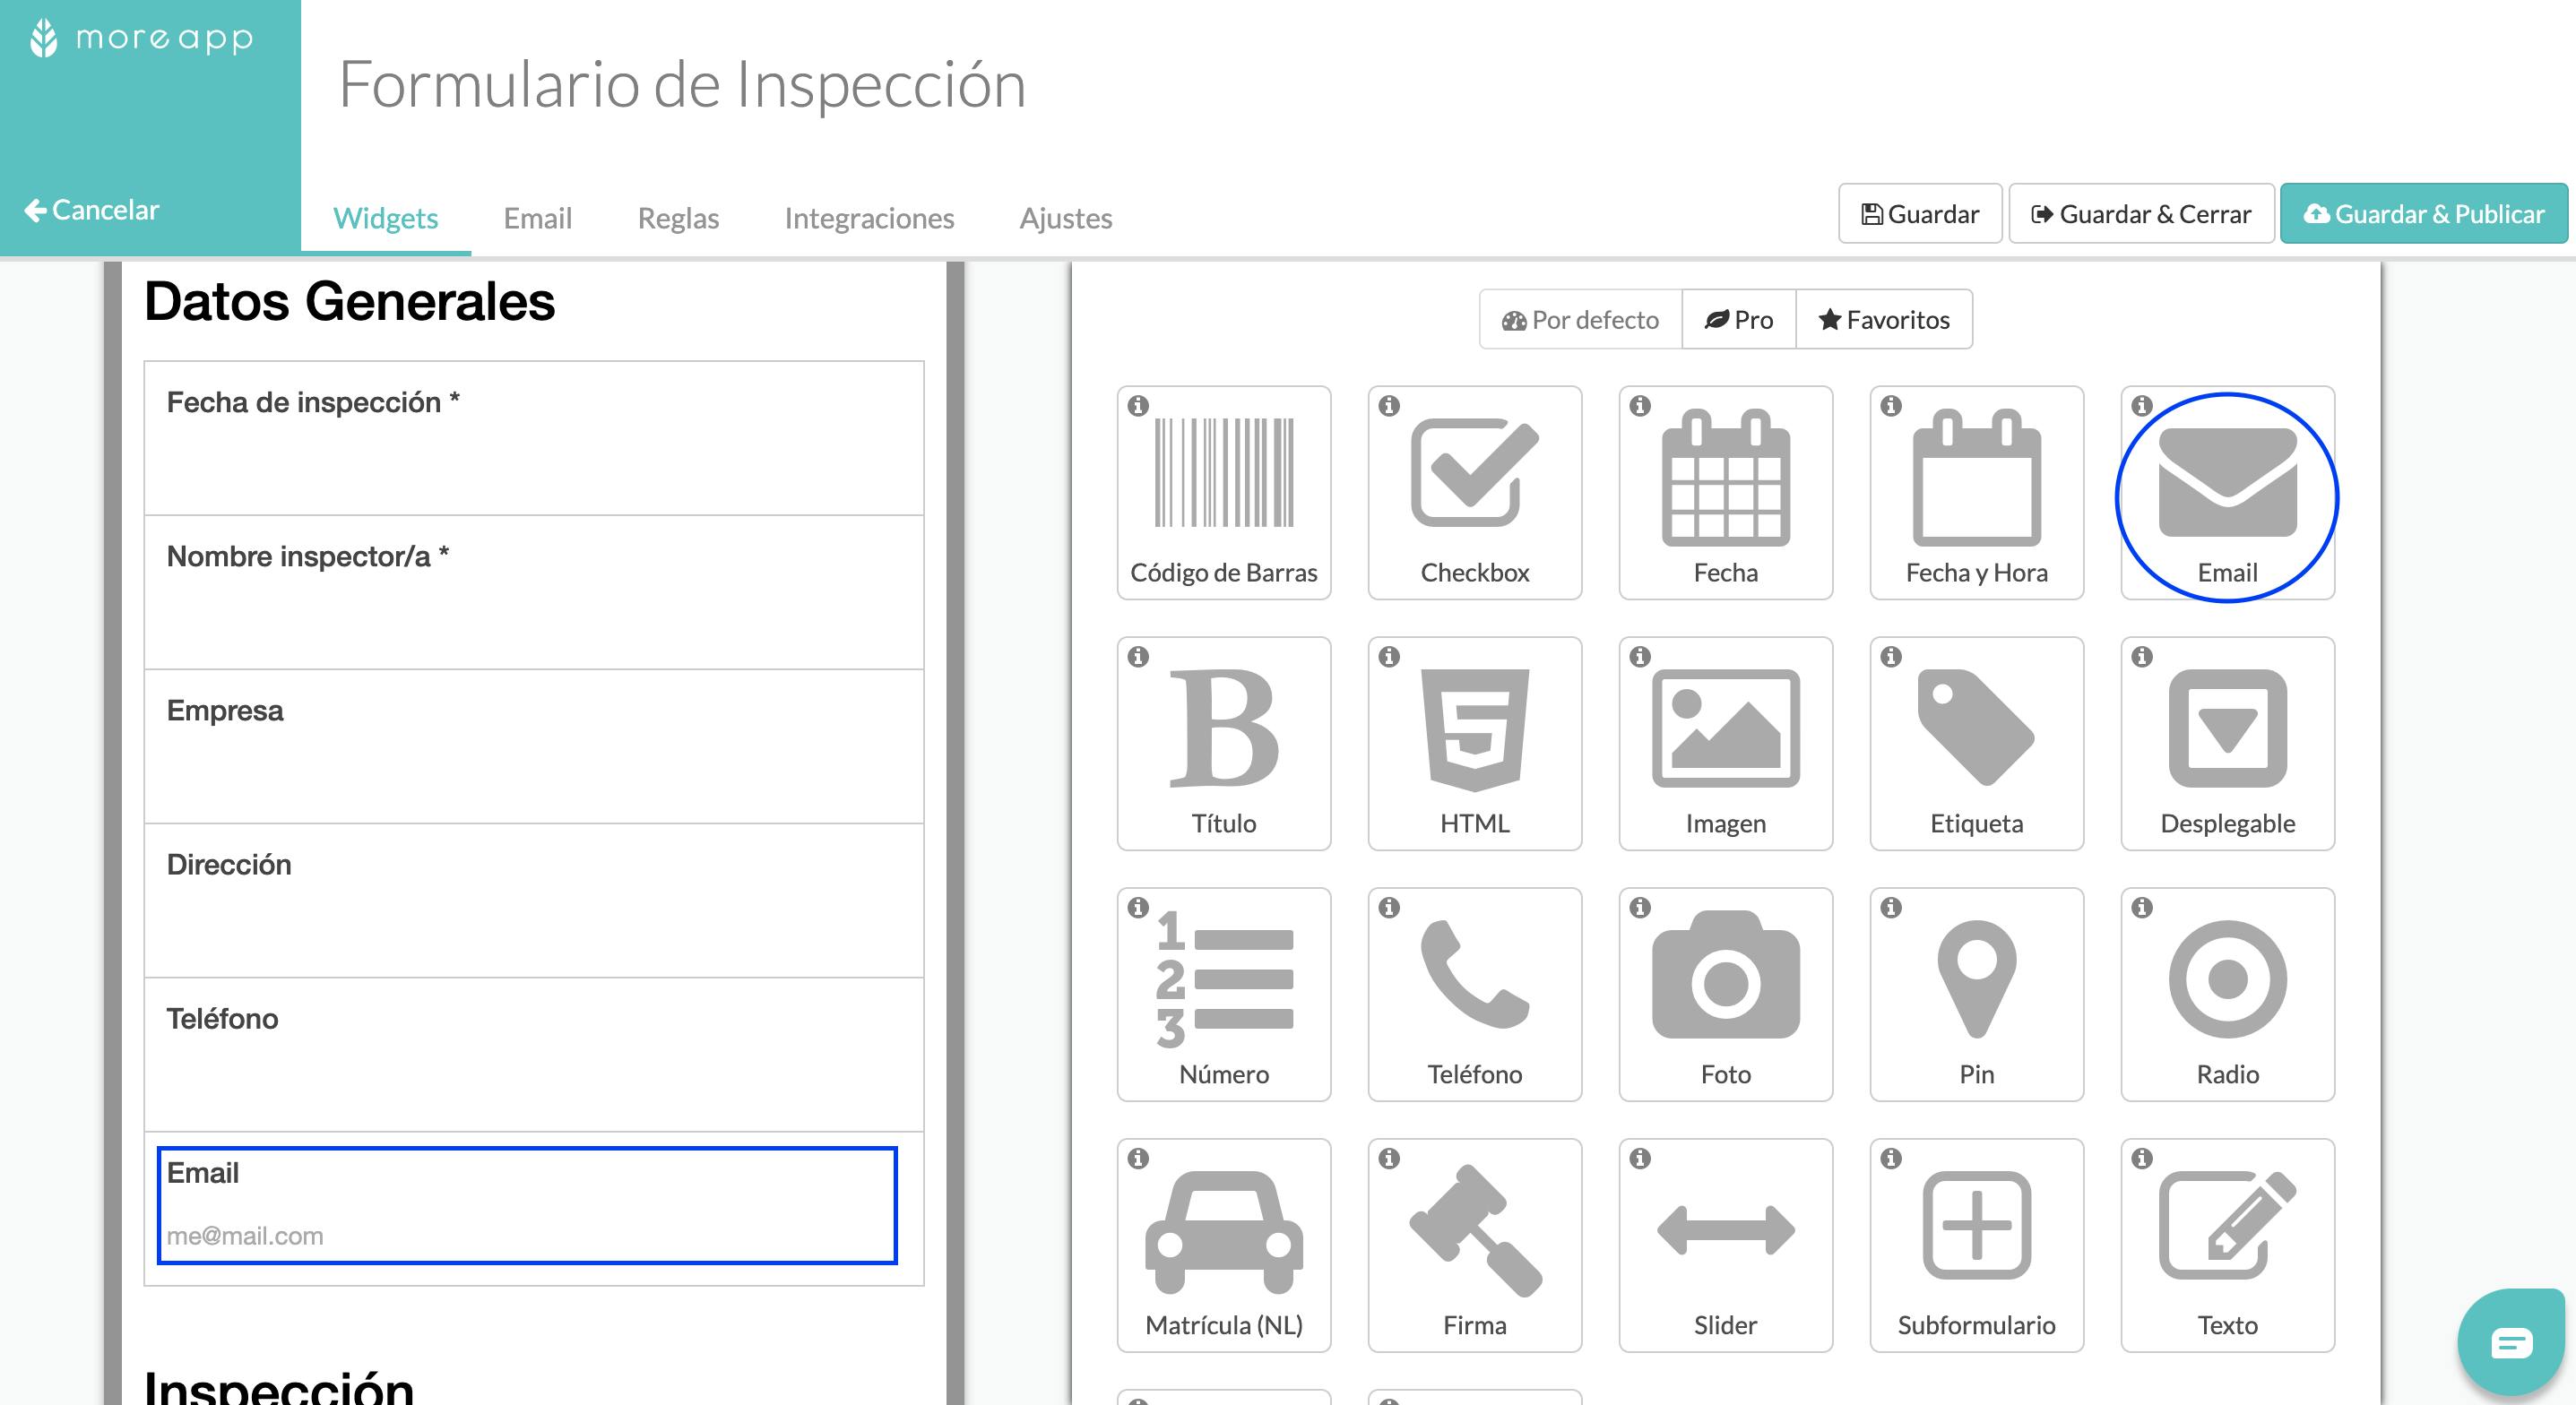Add the Firma signature widget
Viewport: 2576px width, 1405px height.
coord(1475,1246)
